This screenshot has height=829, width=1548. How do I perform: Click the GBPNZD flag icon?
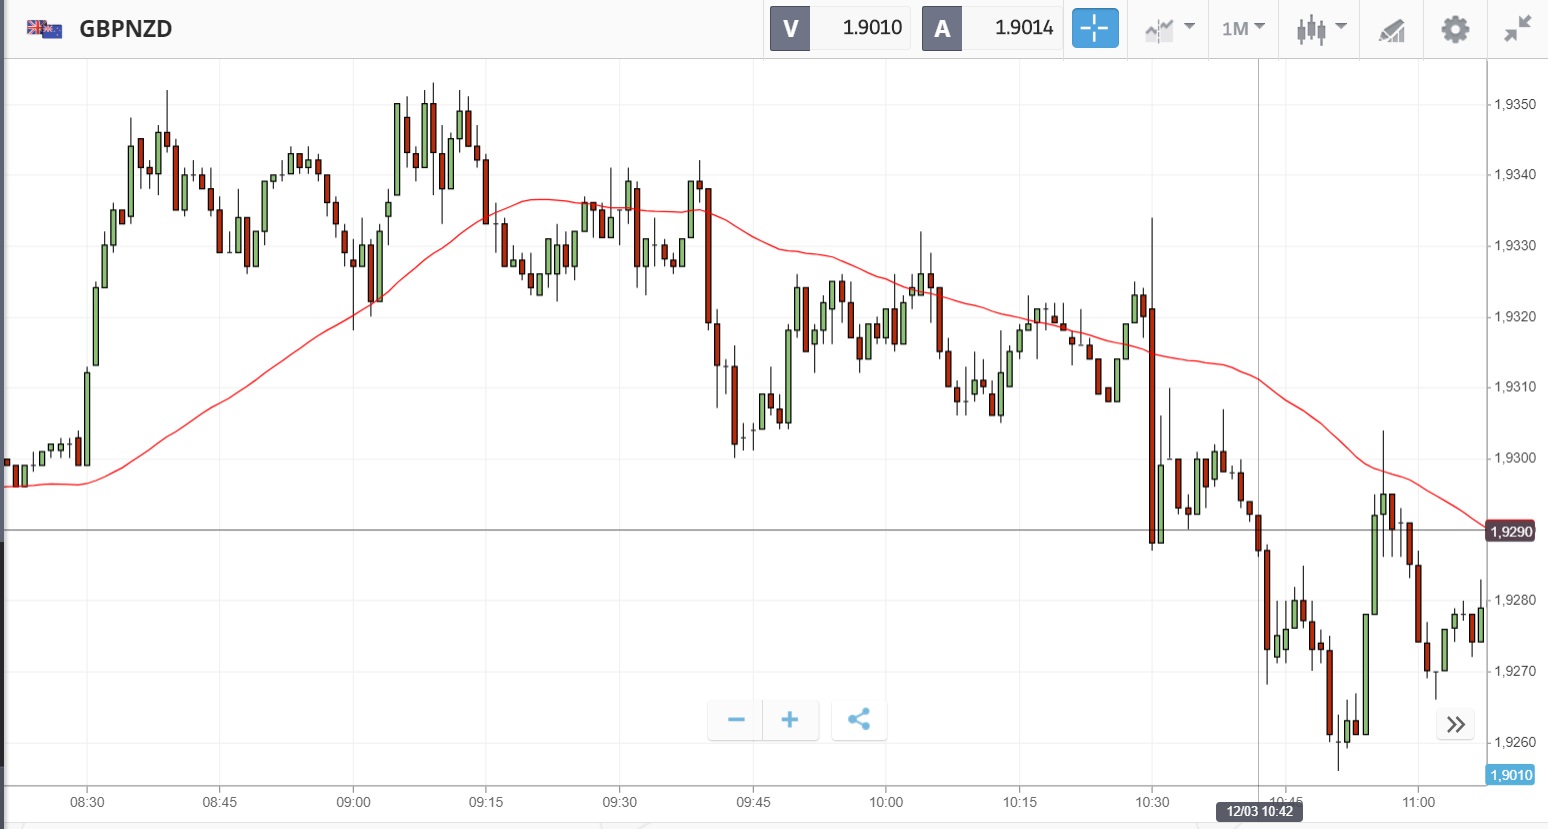pyautogui.click(x=45, y=29)
